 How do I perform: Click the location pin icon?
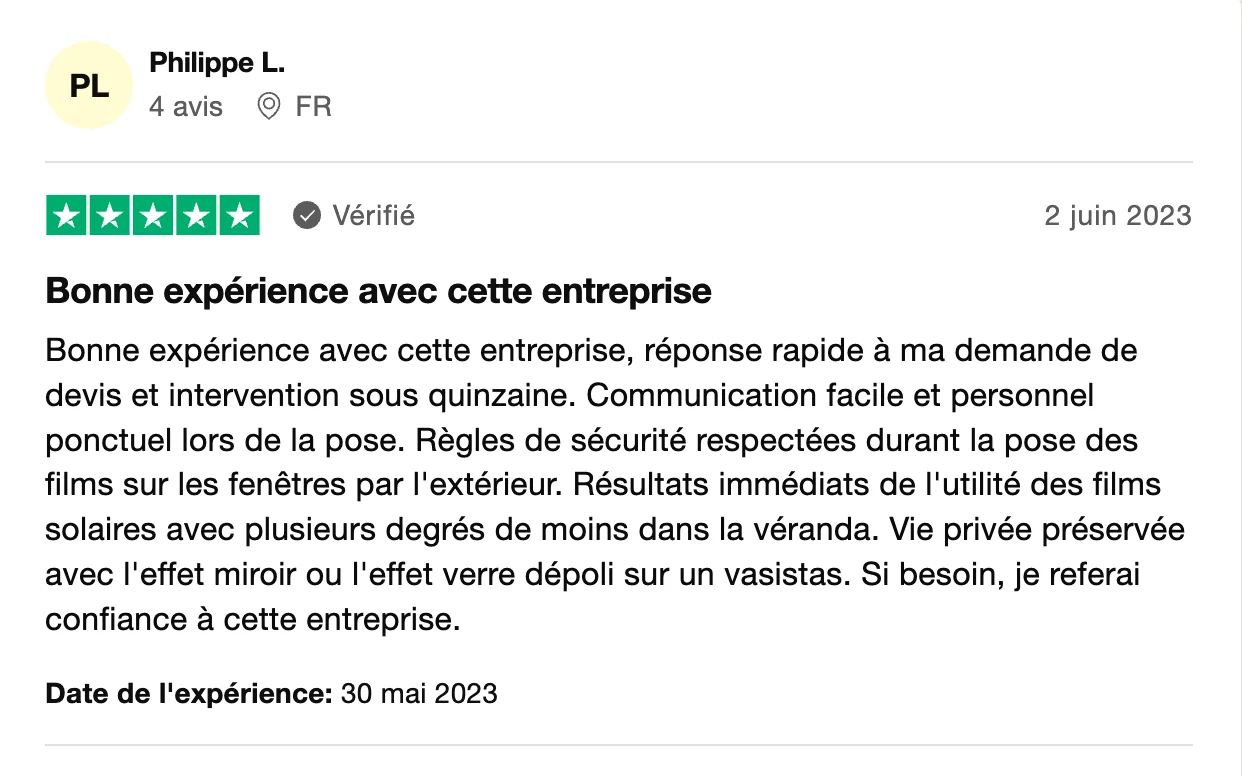click(268, 106)
